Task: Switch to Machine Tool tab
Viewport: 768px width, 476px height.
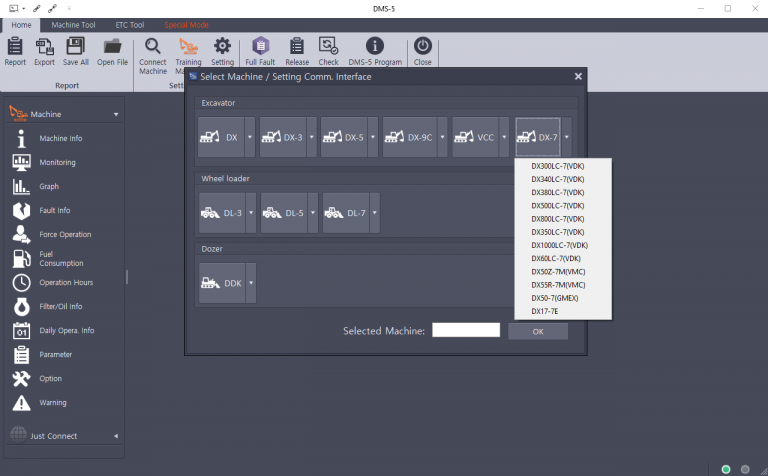Action: (73, 25)
